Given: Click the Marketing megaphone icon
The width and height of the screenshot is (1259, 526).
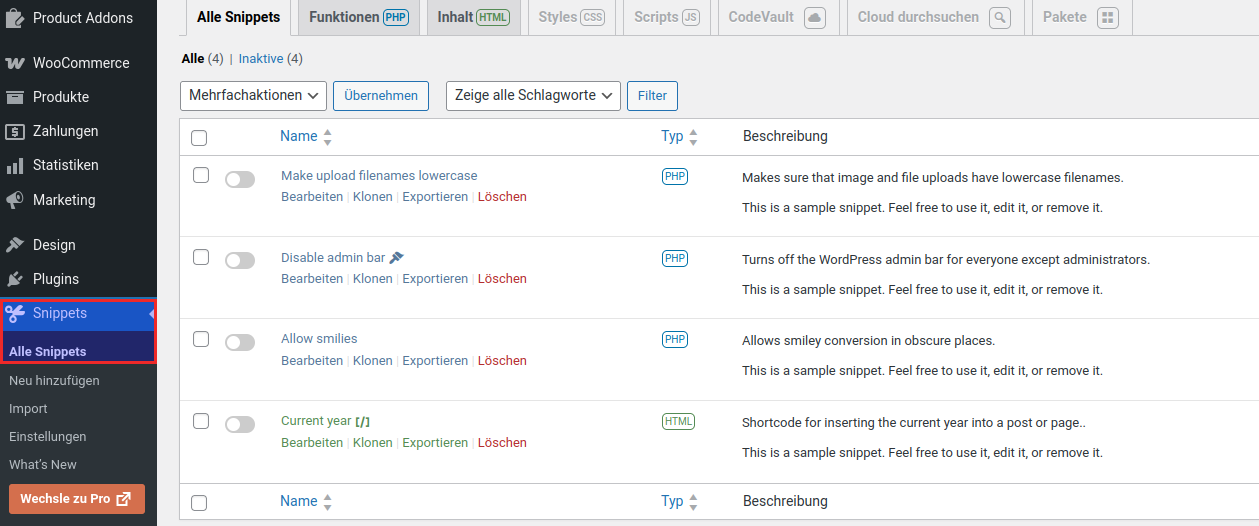Looking at the screenshot, I should pyautogui.click(x=15, y=200).
